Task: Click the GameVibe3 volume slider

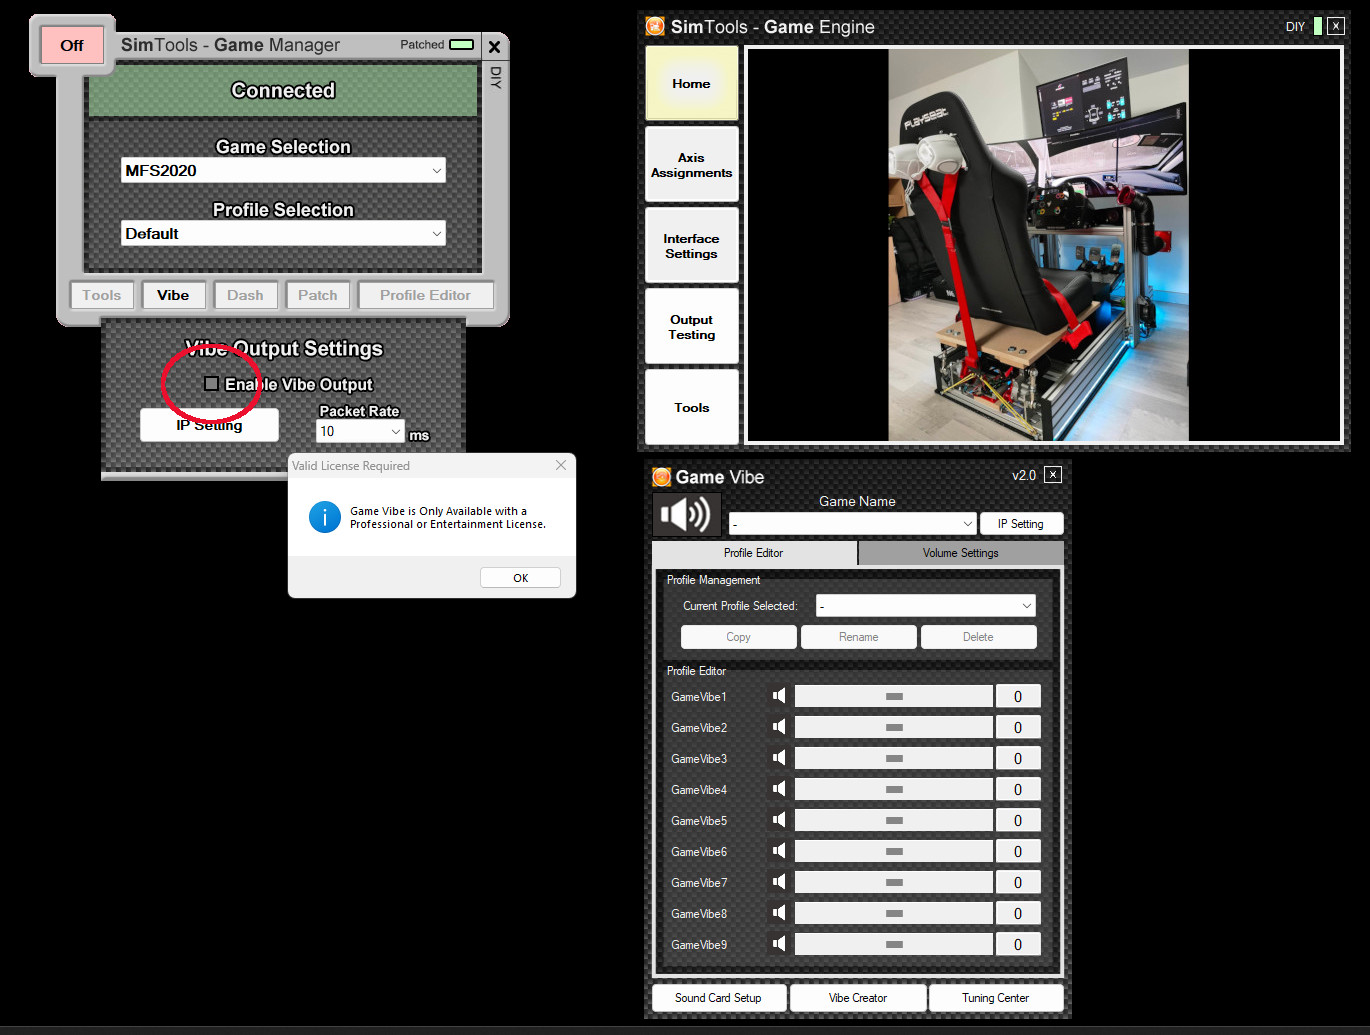Action: coord(894,758)
